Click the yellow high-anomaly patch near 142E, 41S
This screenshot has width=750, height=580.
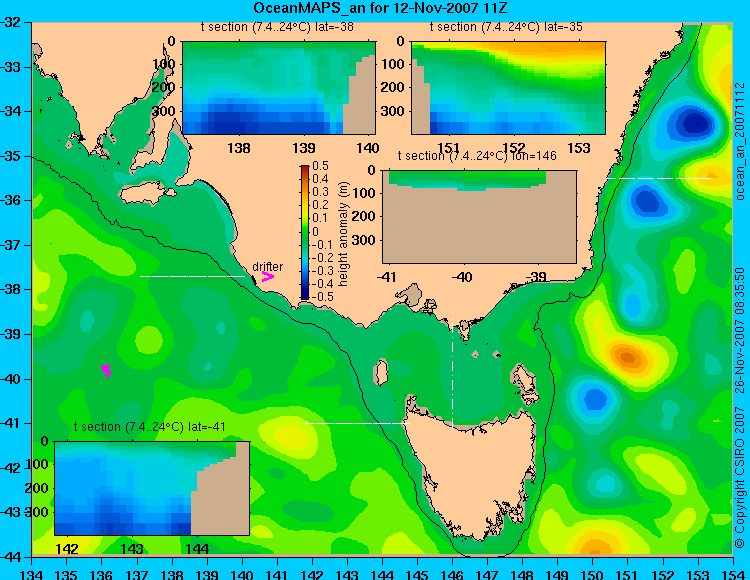[289, 436]
